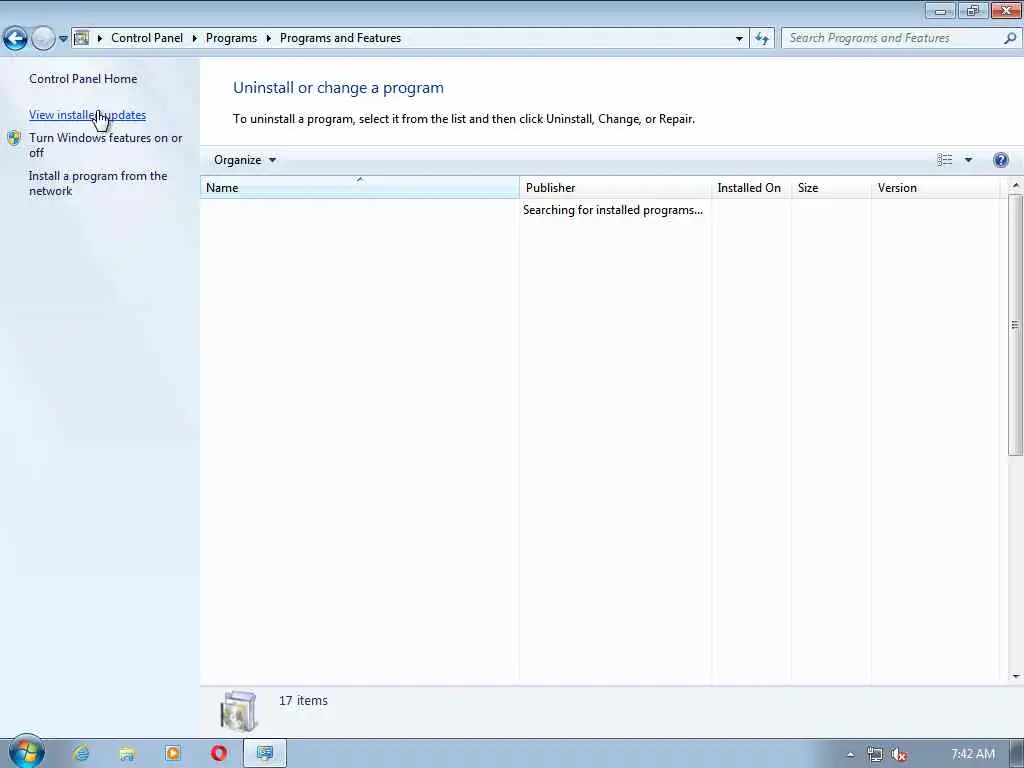The width and height of the screenshot is (1024, 768).
Task: Open the Organize menu
Action: (245, 160)
